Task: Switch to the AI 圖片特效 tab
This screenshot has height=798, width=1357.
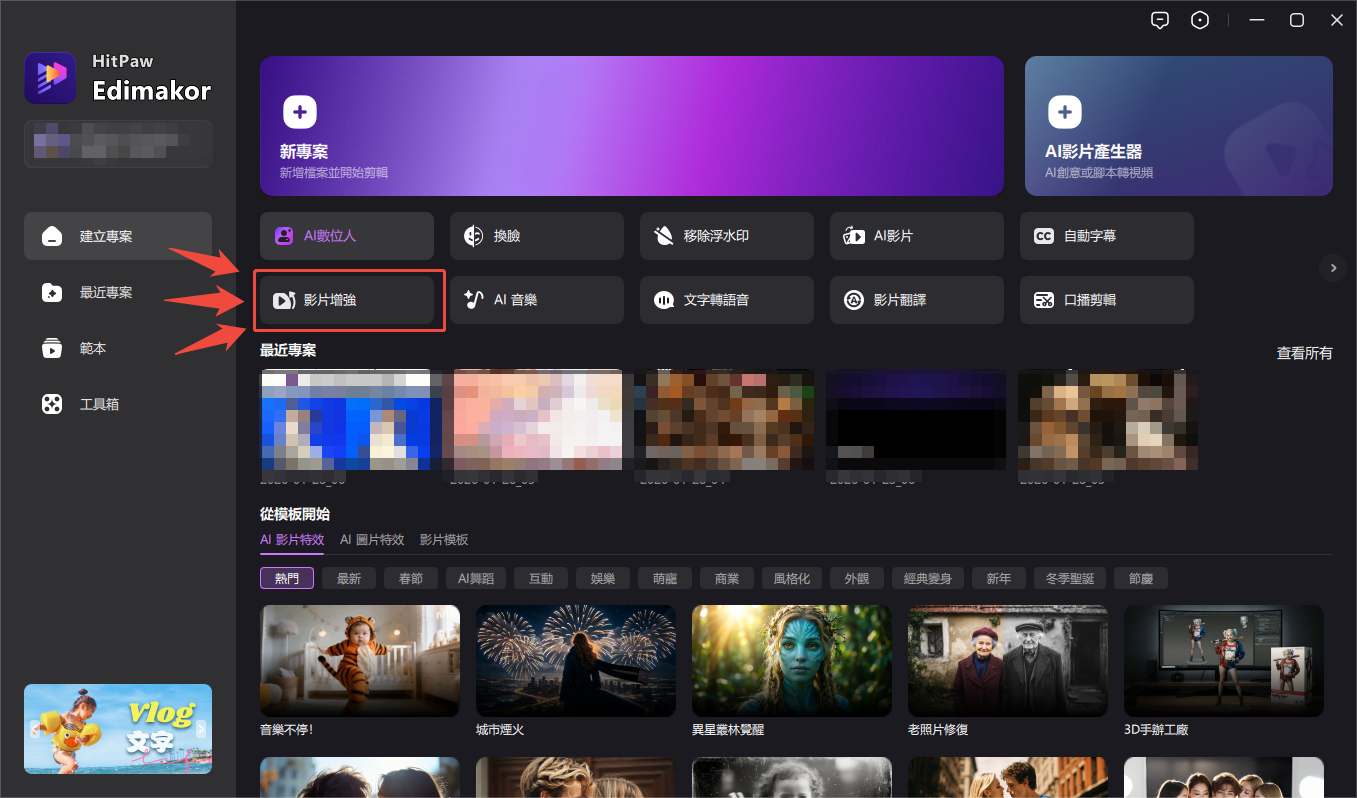Action: pyautogui.click(x=373, y=539)
